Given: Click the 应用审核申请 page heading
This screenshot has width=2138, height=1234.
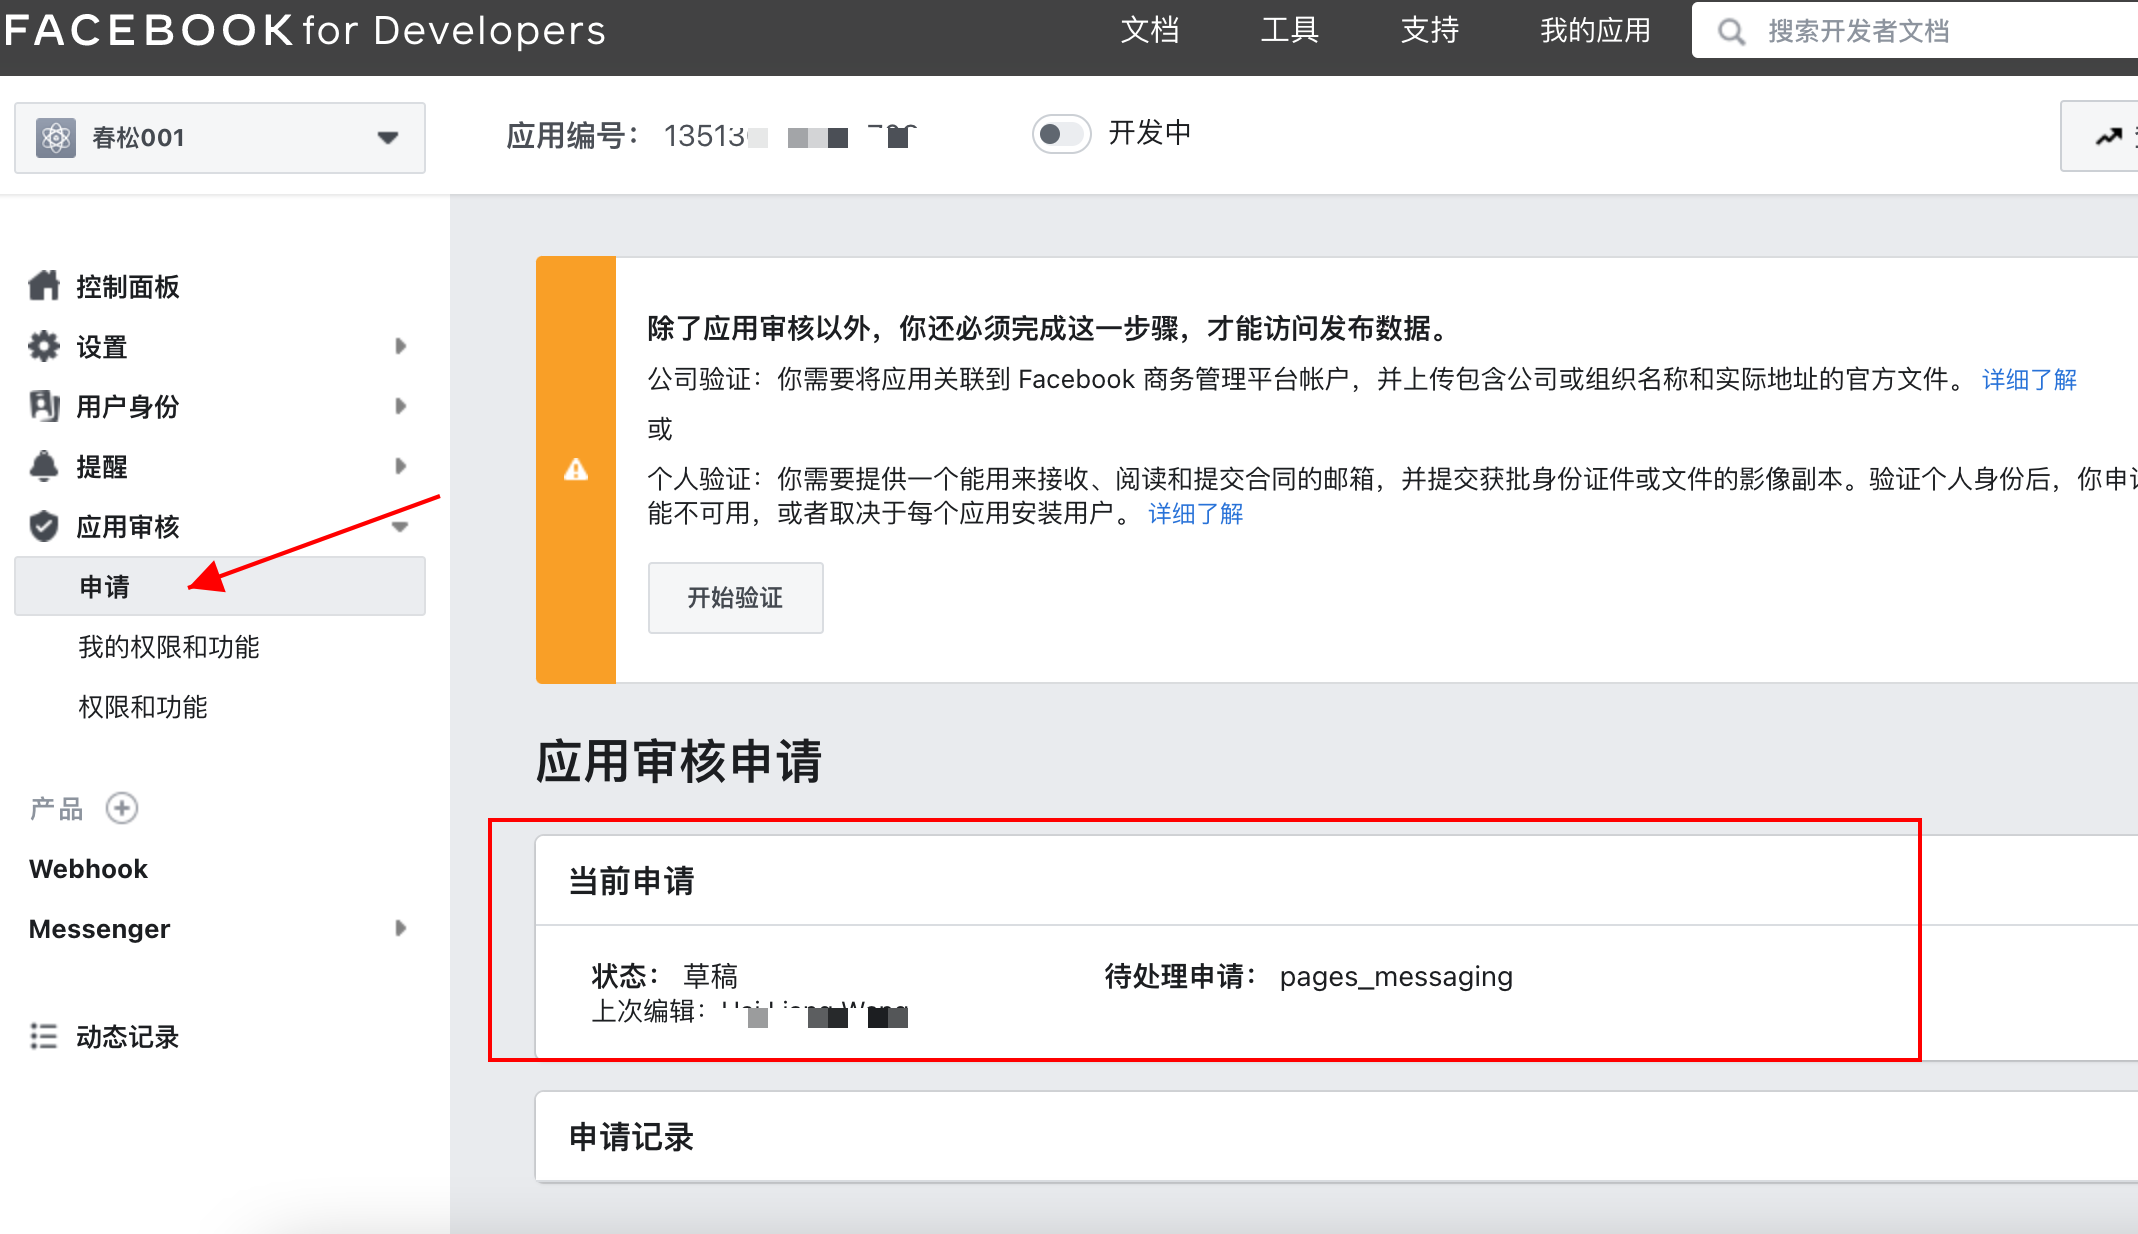Looking at the screenshot, I should pyautogui.click(x=679, y=762).
